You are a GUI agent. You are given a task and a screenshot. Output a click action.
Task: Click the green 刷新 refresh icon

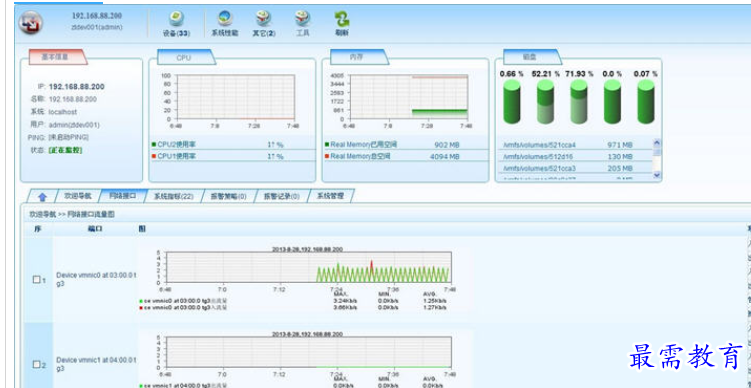point(341,19)
